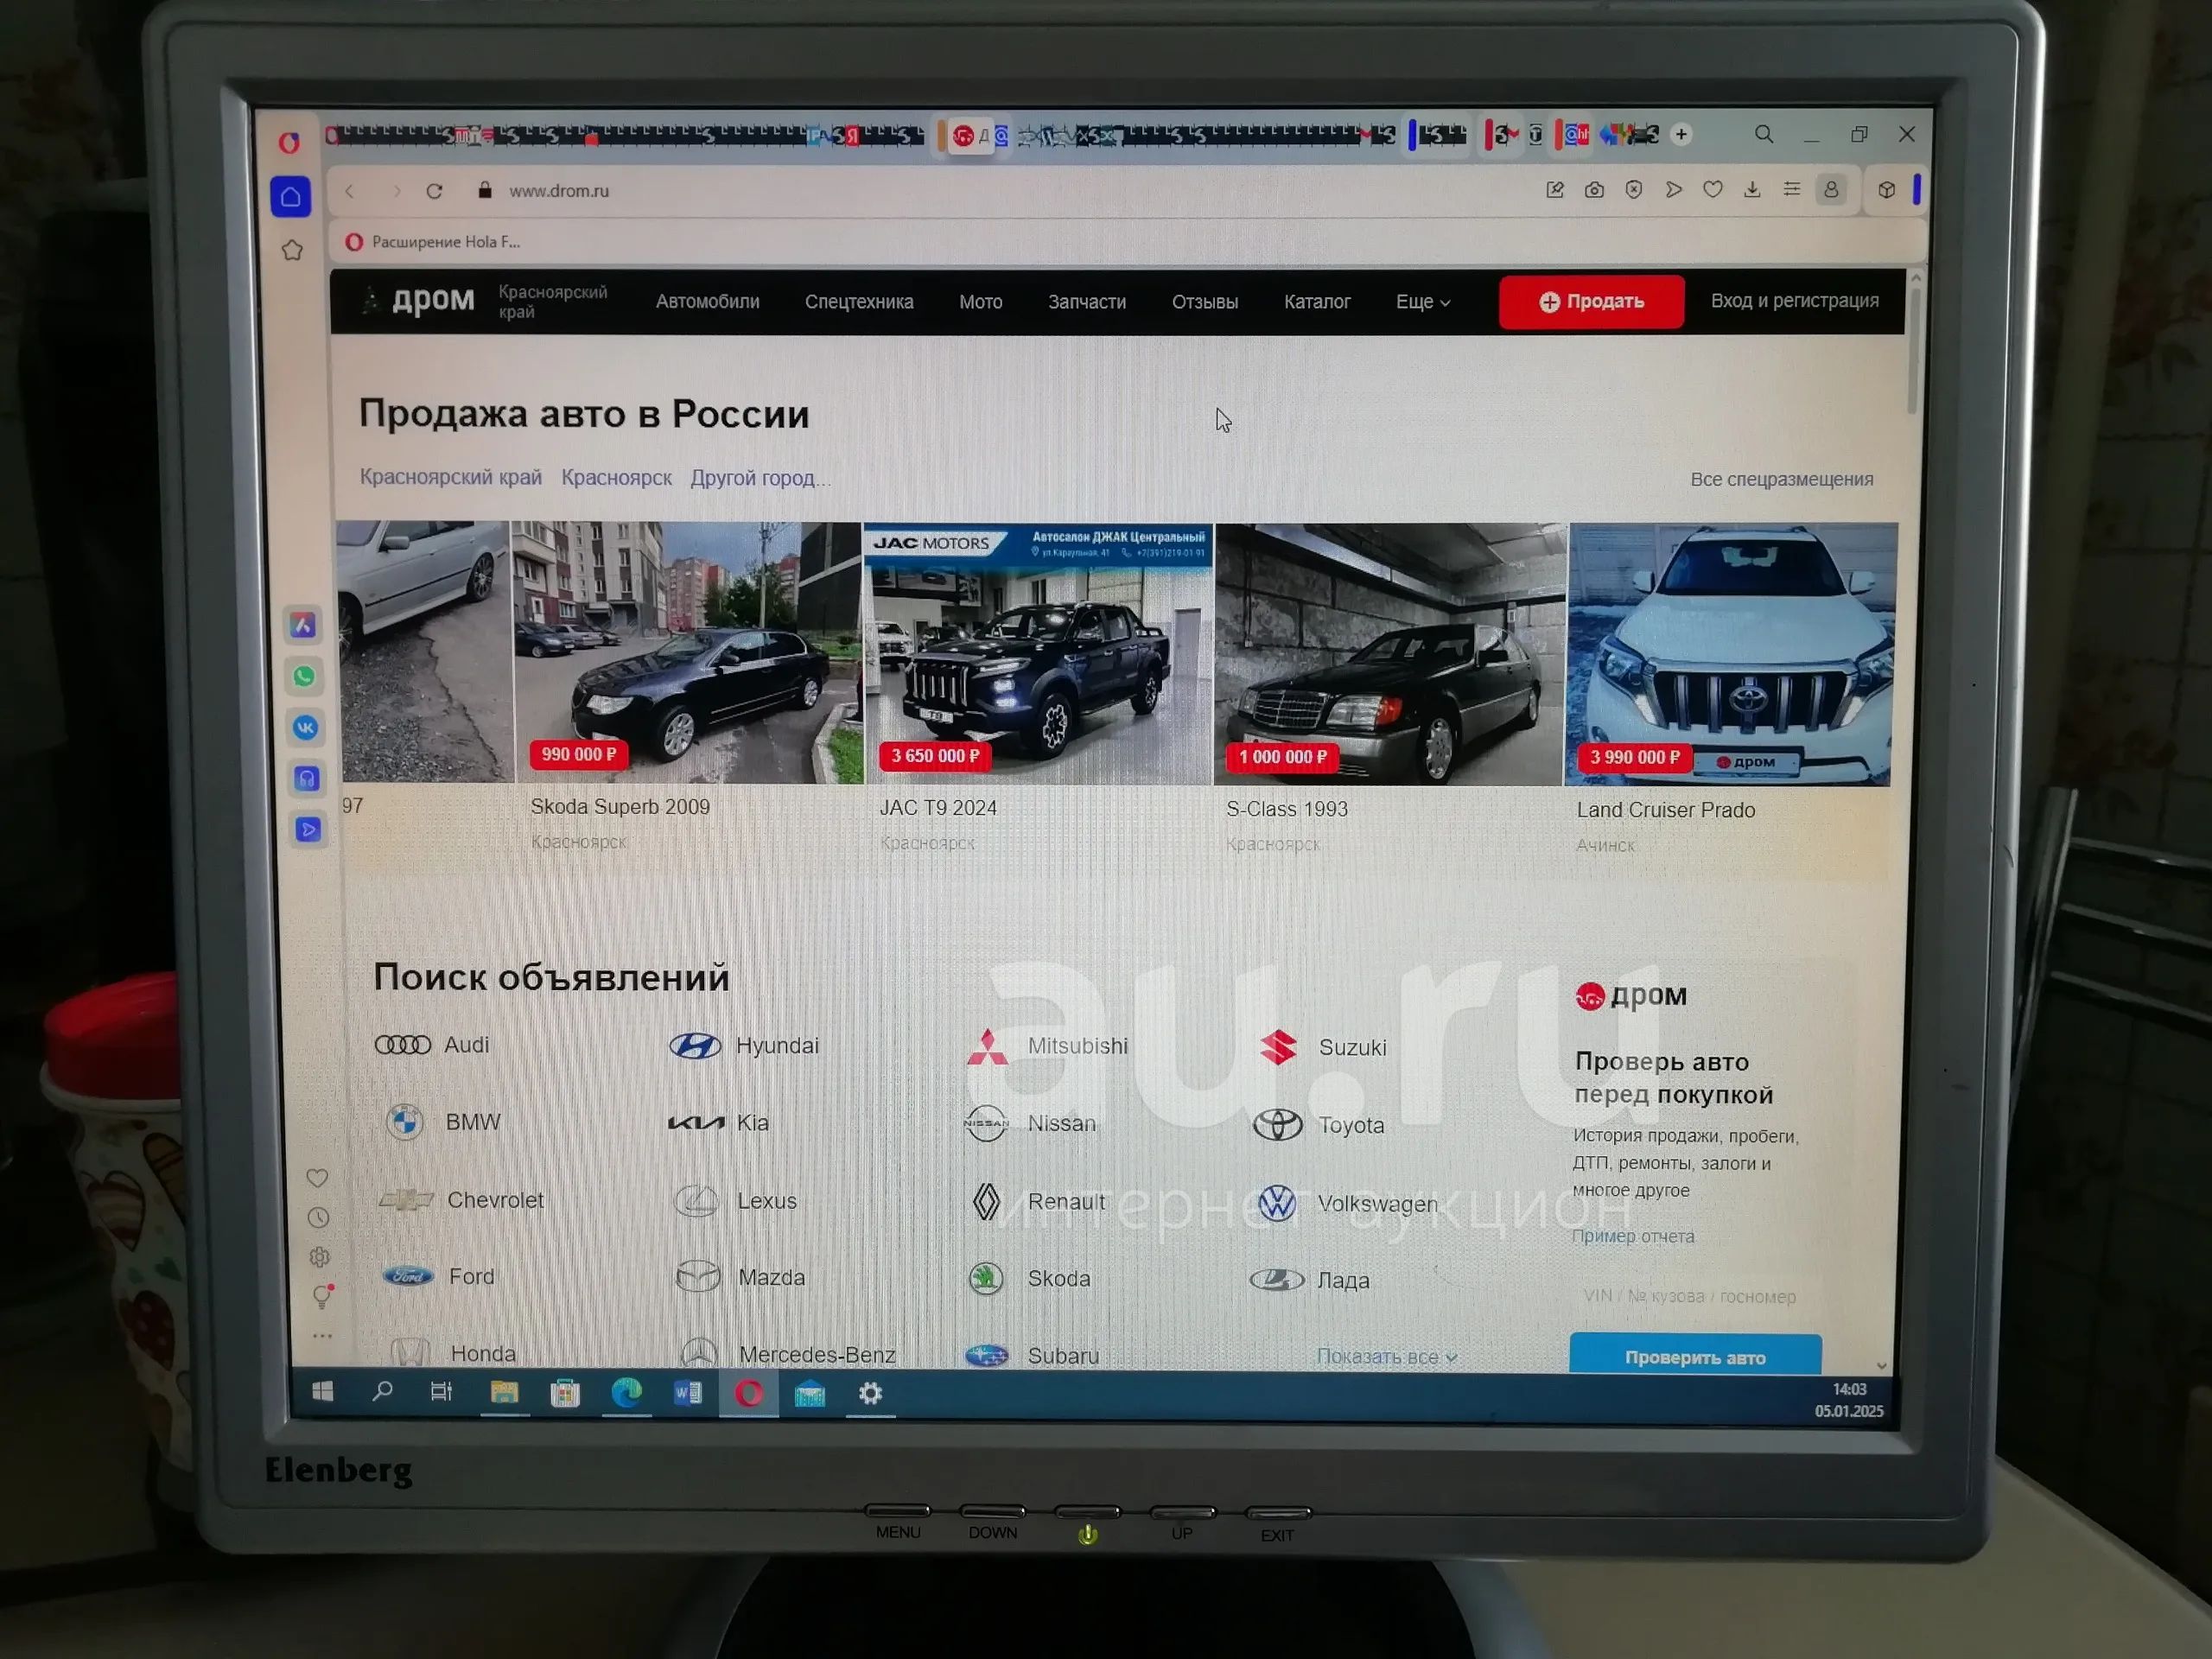Open JAC T9 2024 listing photo

click(x=1038, y=653)
